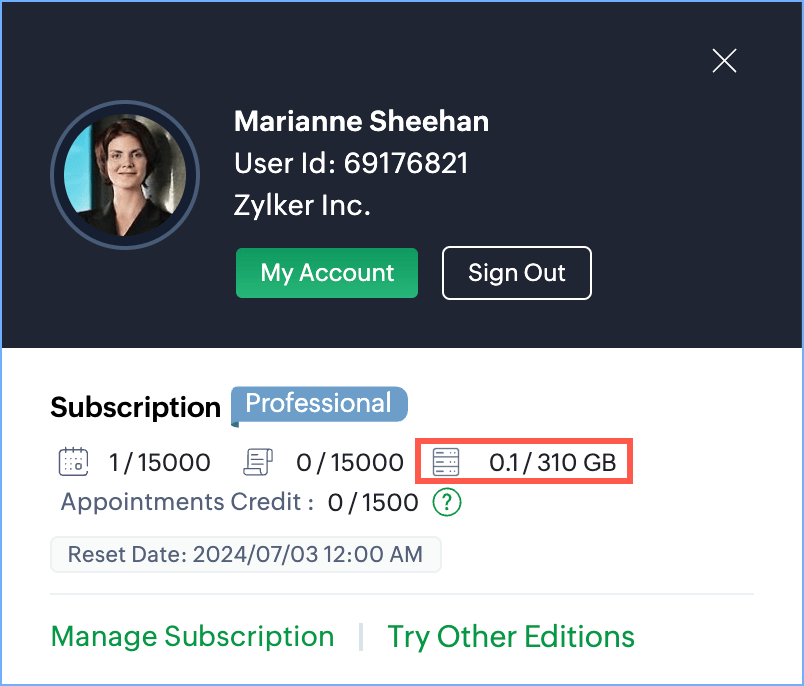This screenshot has width=804, height=686.
Task: Open the Appointments Credit help question mark
Action: click(x=447, y=502)
